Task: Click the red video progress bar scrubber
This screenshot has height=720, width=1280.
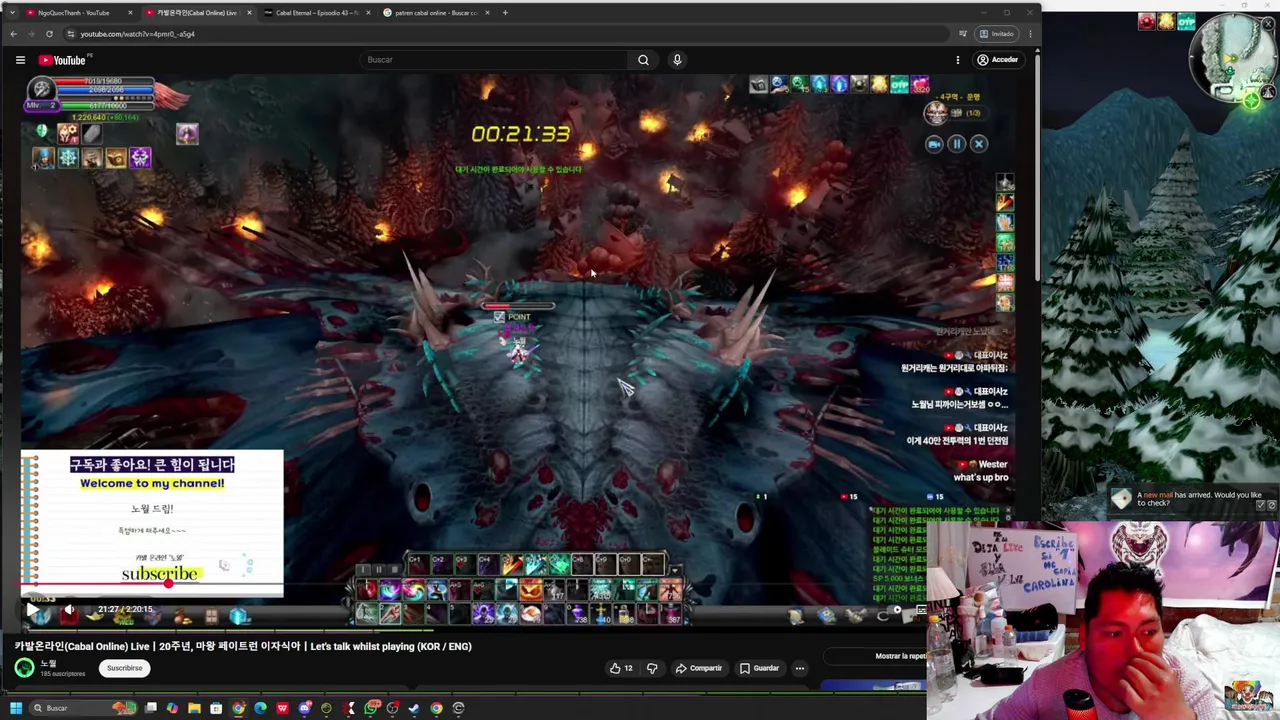Action: coord(168,583)
